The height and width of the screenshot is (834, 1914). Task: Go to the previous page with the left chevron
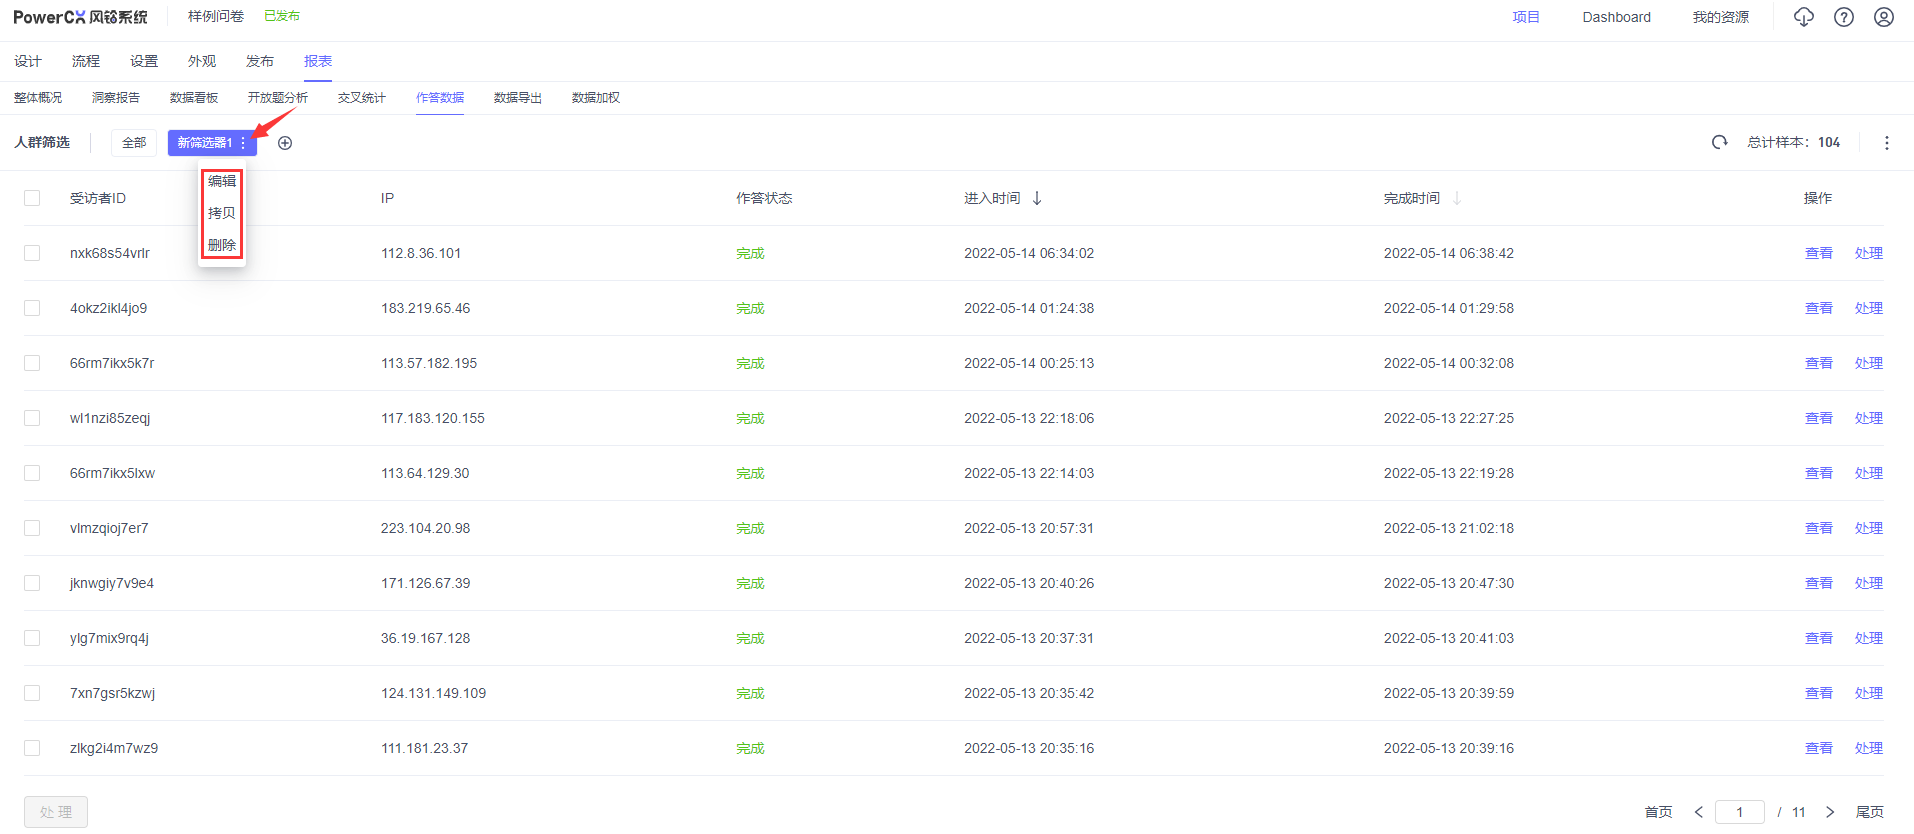point(1698,812)
